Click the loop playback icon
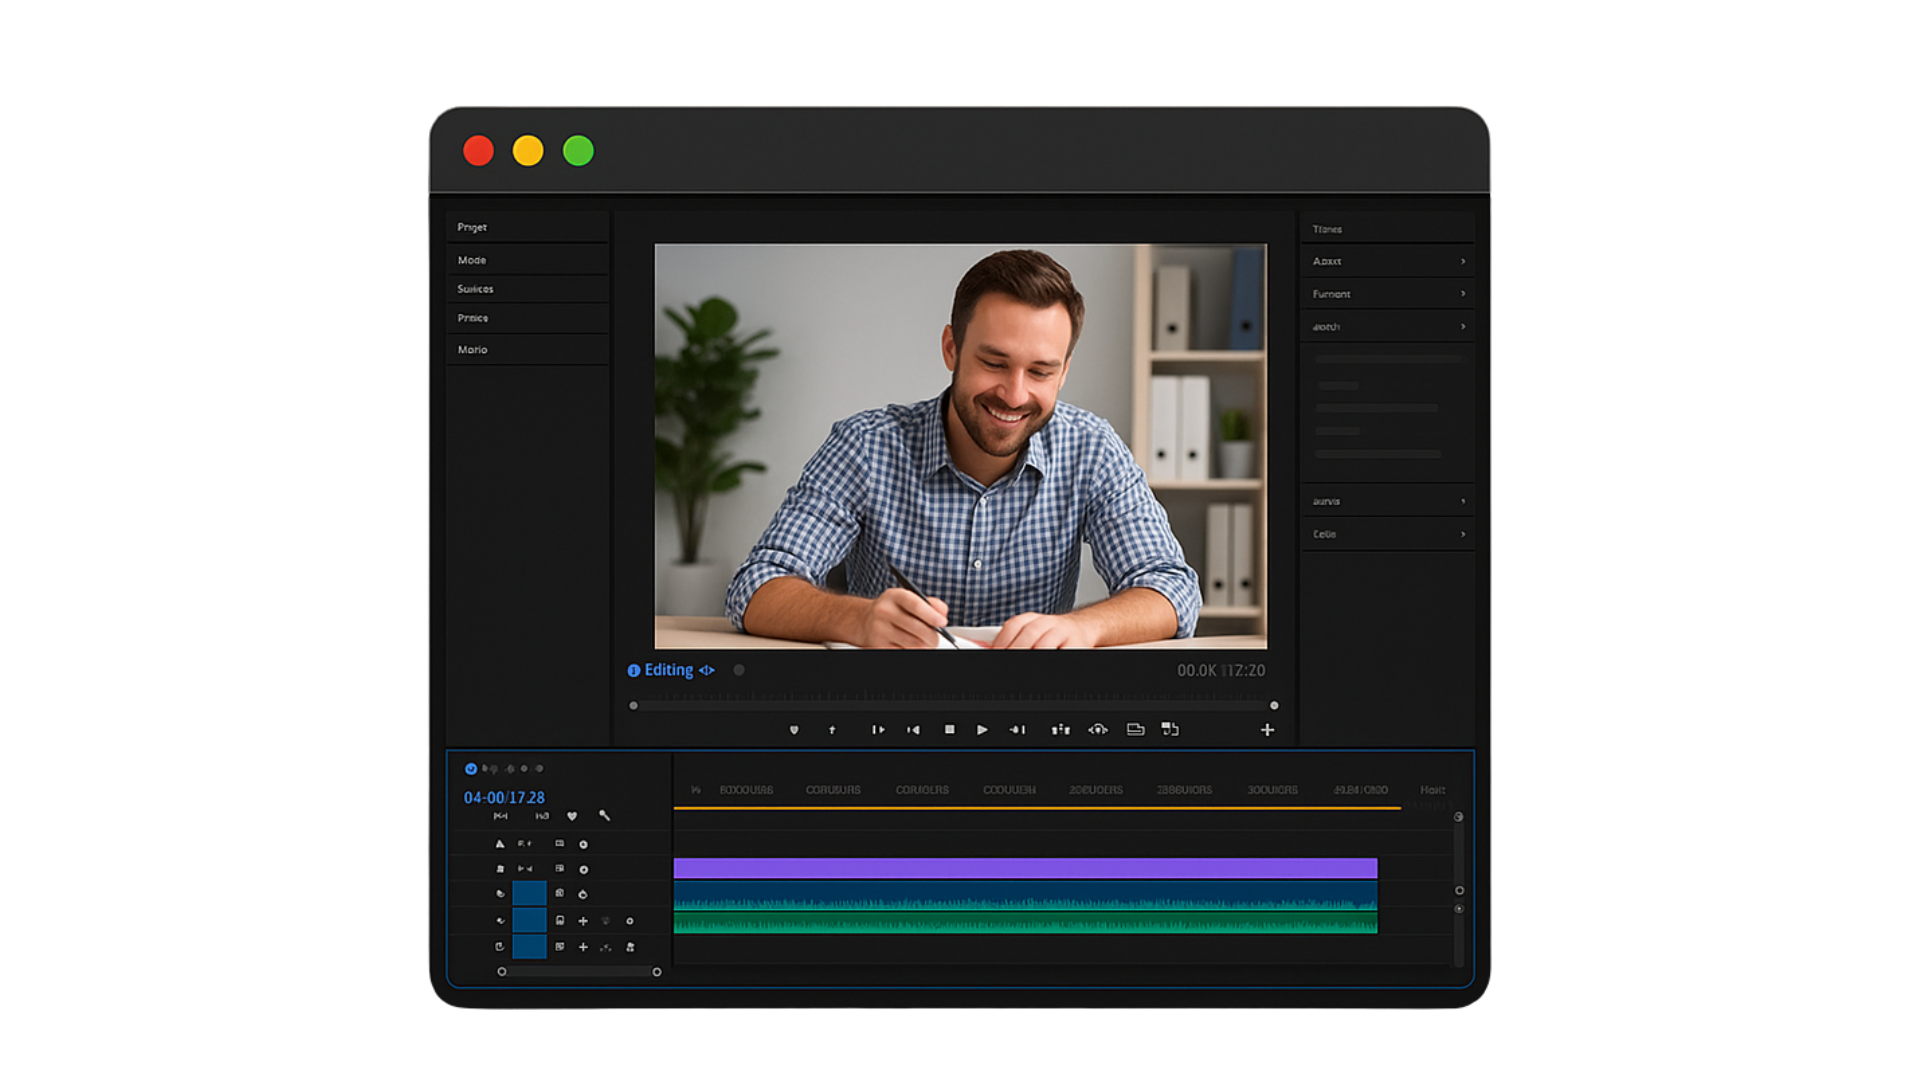This screenshot has width=1920, height=1080. pyautogui.click(x=1098, y=730)
